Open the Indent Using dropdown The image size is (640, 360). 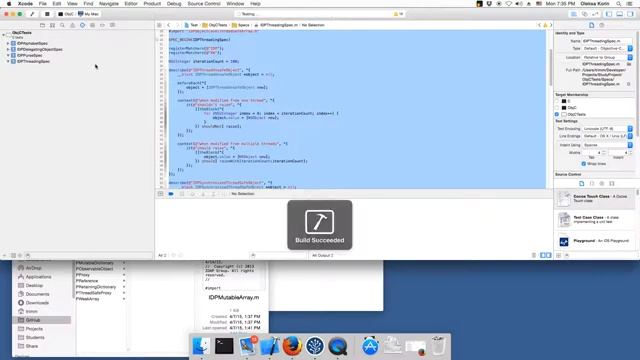point(607,145)
